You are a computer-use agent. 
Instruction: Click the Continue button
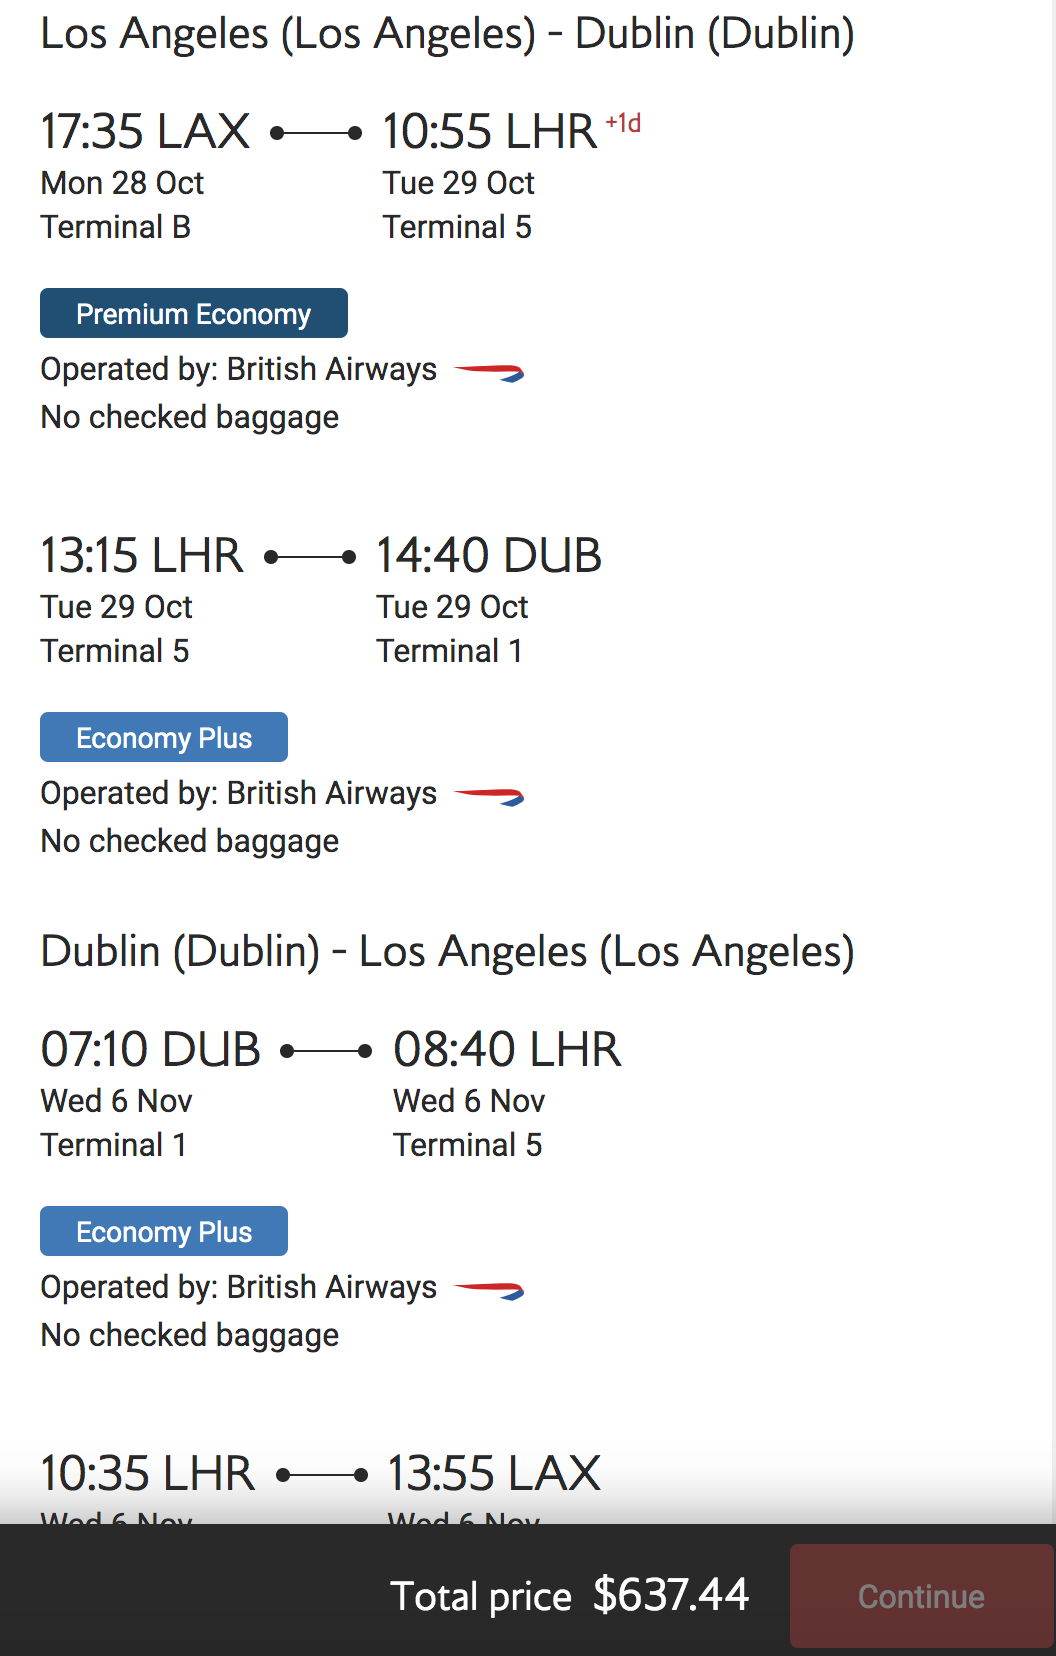pyautogui.click(x=921, y=1596)
